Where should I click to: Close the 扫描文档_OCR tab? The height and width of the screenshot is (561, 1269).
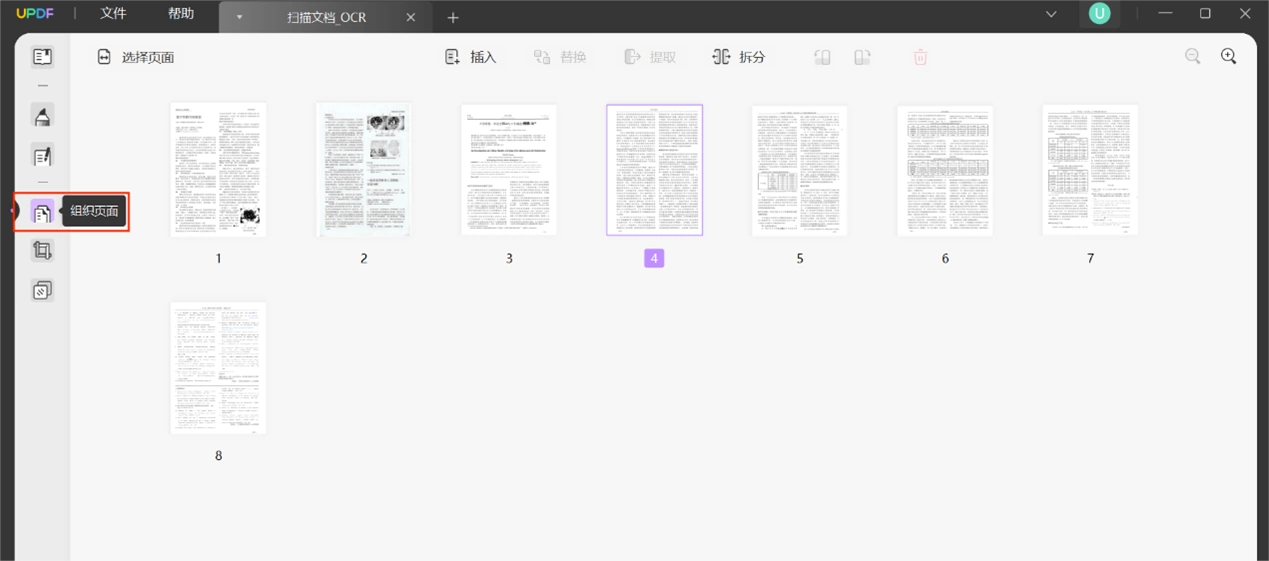(x=411, y=17)
